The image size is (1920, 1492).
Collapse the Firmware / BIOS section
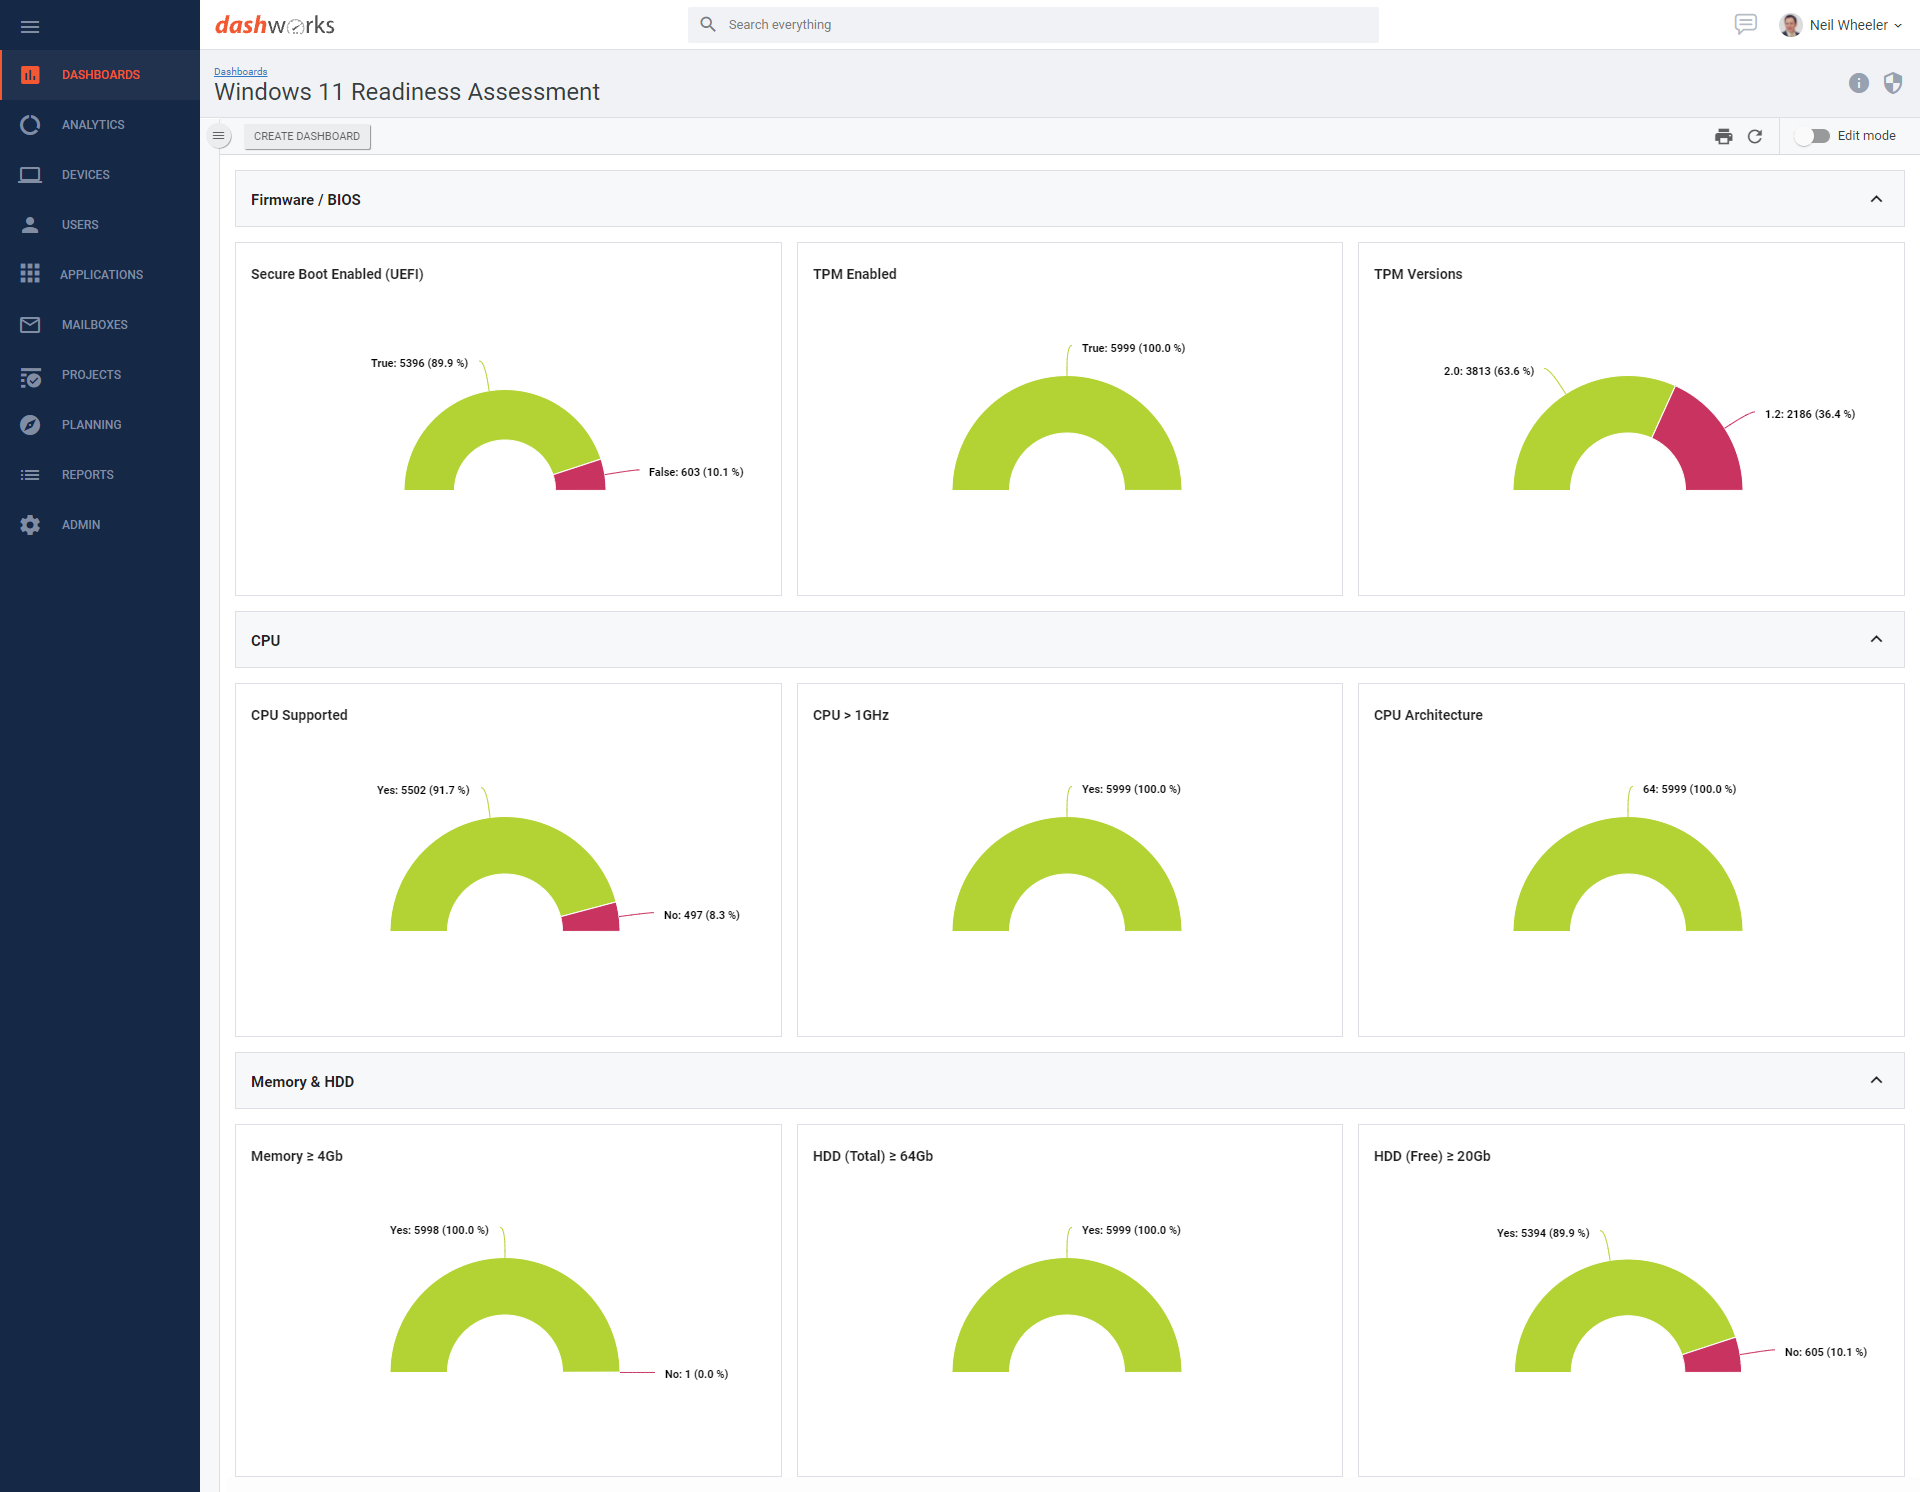click(x=1876, y=199)
